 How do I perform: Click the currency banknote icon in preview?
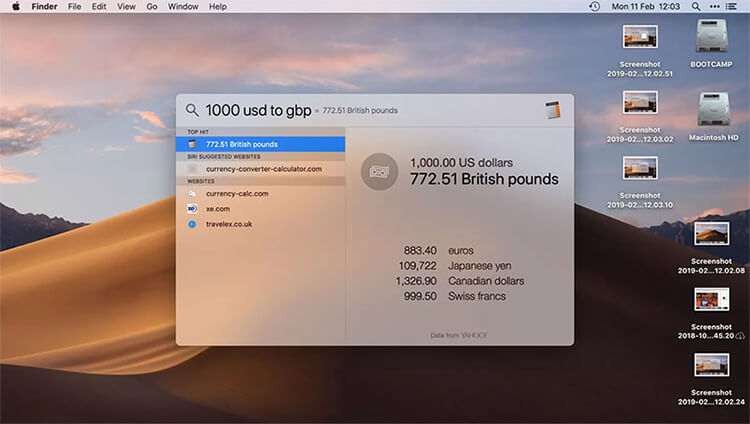379,171
